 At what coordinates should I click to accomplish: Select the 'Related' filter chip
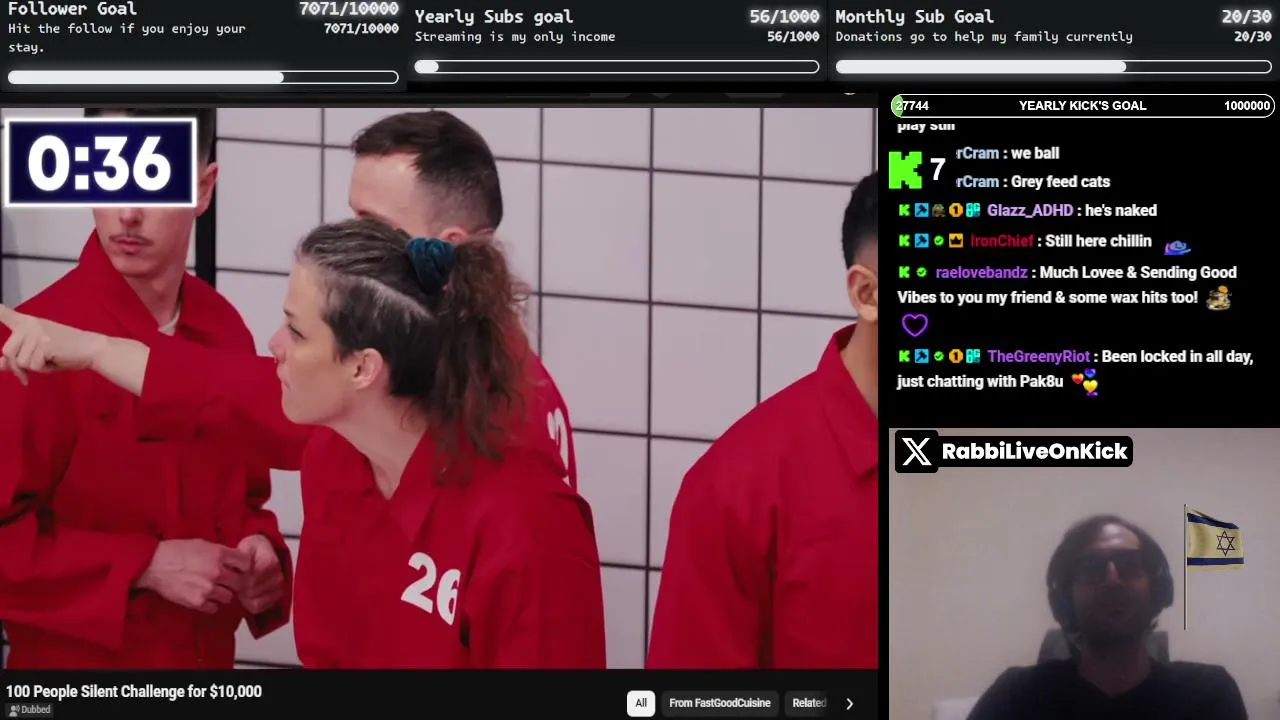(808, 703)
